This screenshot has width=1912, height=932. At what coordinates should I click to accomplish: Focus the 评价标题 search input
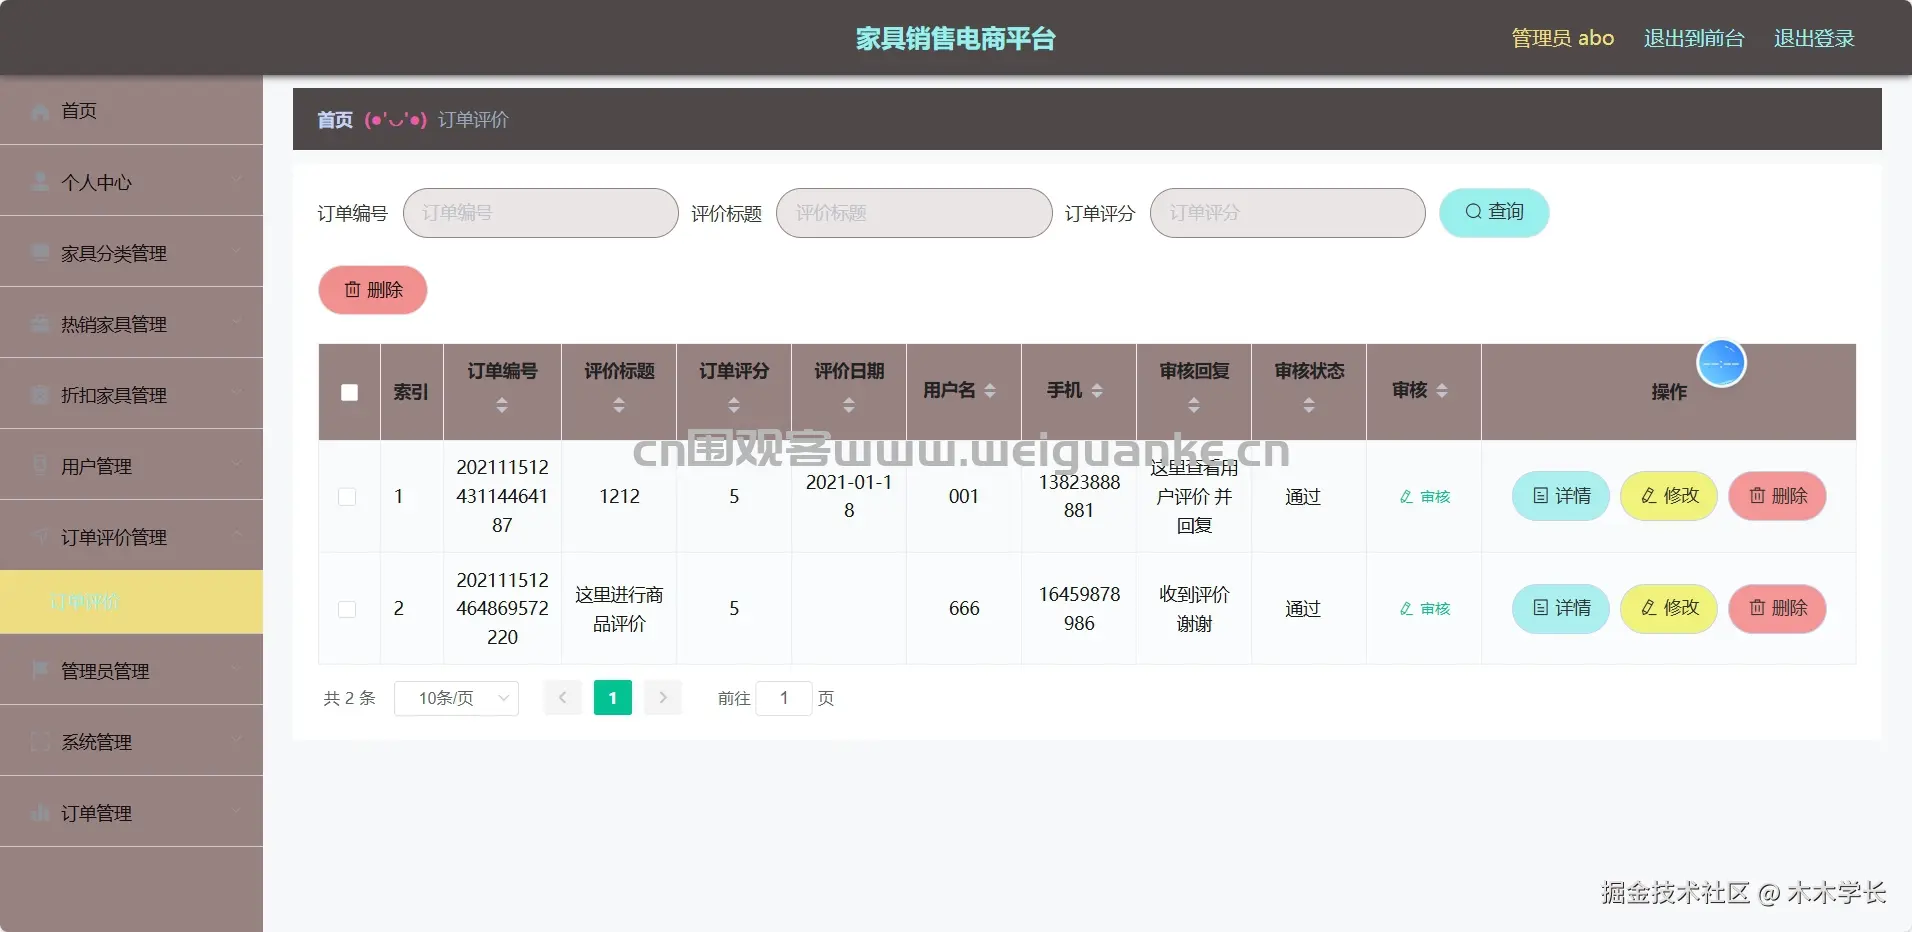coord(914,213)
